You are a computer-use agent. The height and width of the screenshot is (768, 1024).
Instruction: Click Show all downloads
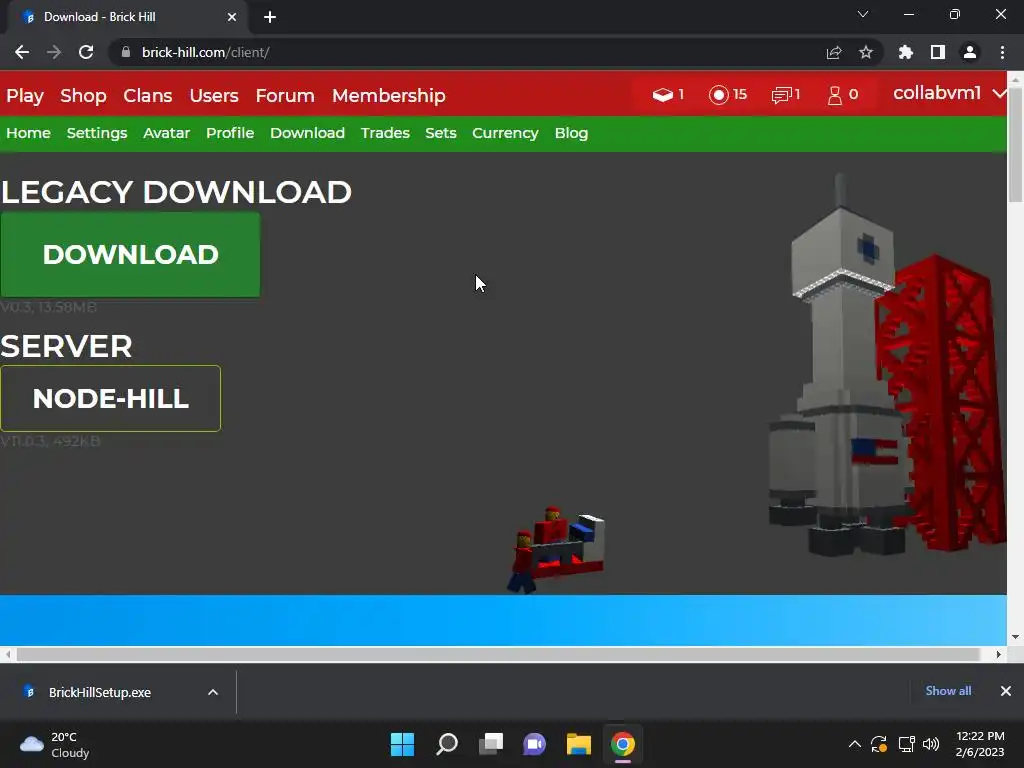[948, 691]
